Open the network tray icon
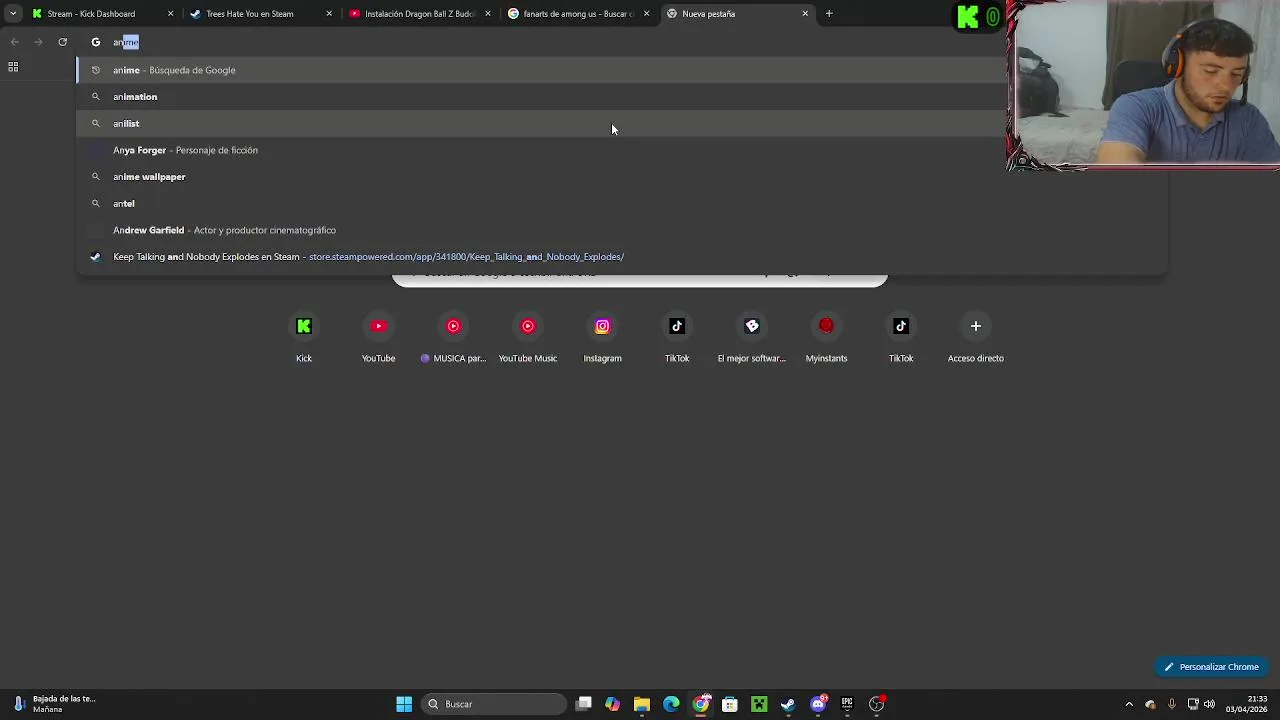The height and width of the screenshot is (720, 1280). pos(1193,704)
